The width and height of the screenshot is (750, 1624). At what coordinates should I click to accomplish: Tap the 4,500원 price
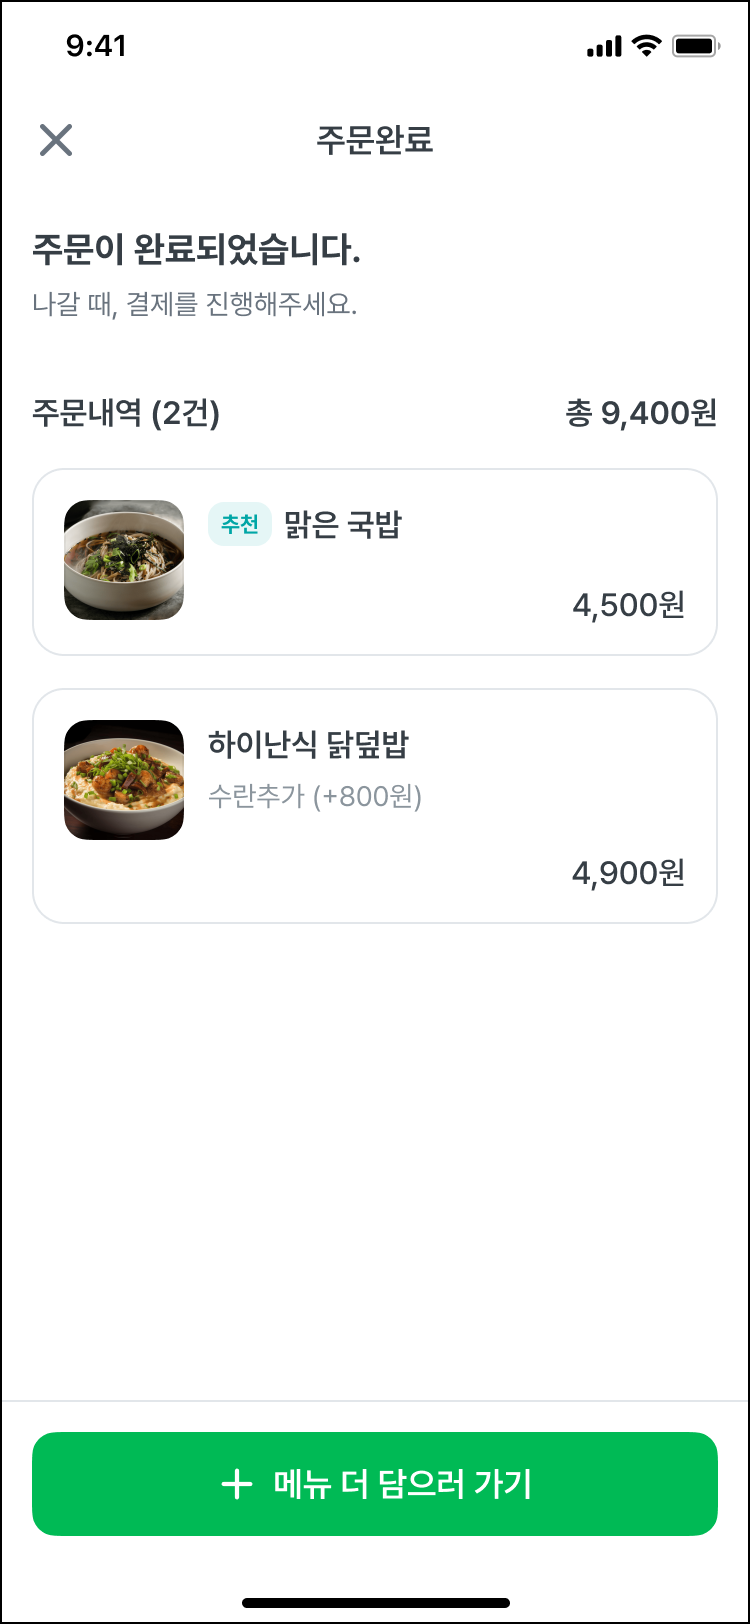[x=629, y=605]
